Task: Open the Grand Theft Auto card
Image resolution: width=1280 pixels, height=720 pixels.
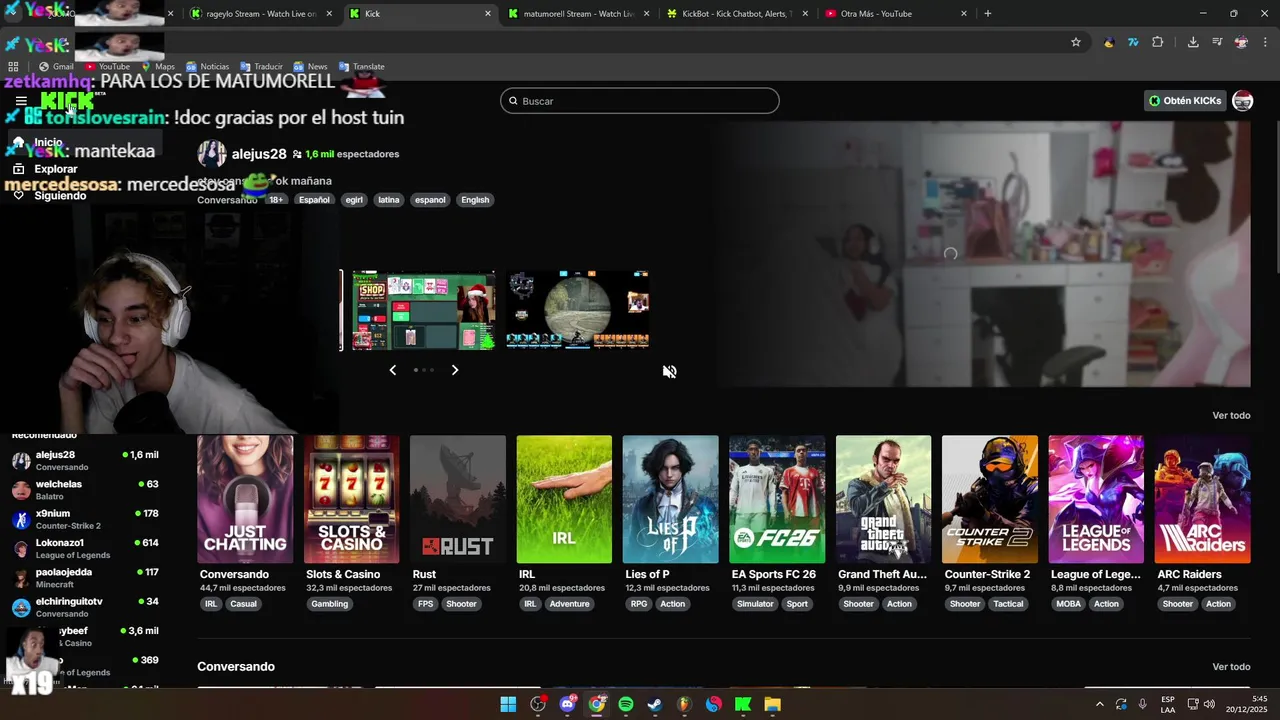Action: (x=883, y=499)
